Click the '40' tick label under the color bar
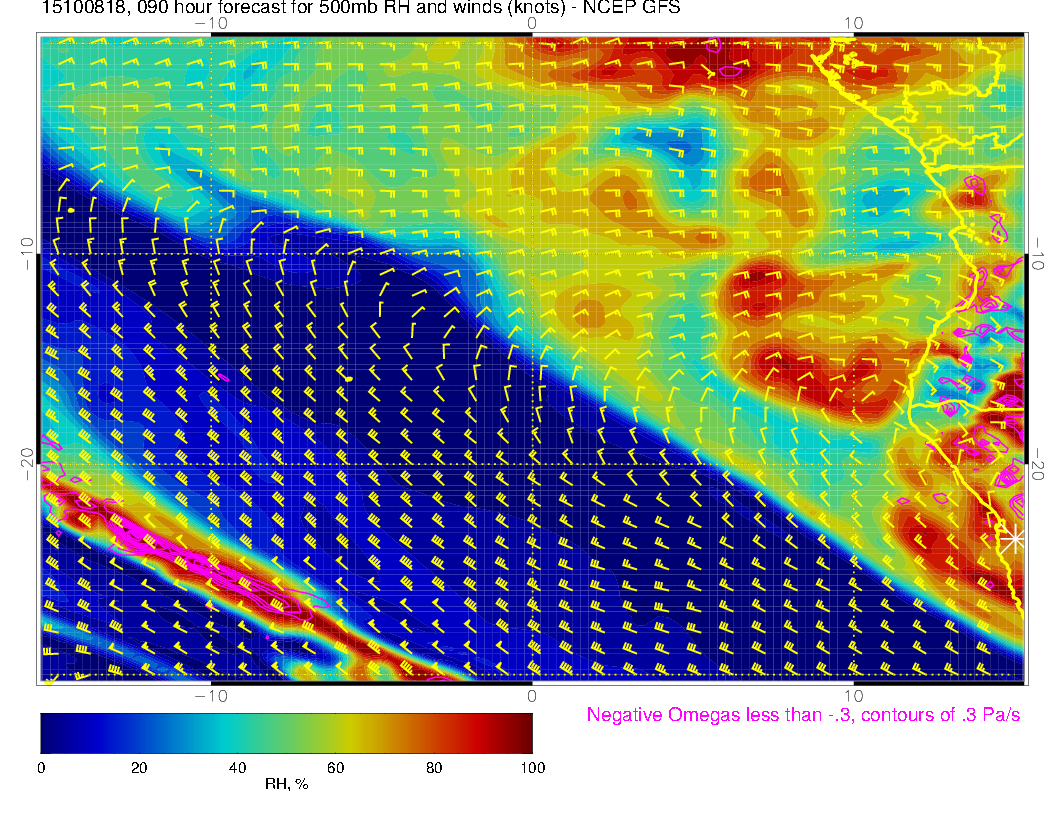 (x=237, y=768)
